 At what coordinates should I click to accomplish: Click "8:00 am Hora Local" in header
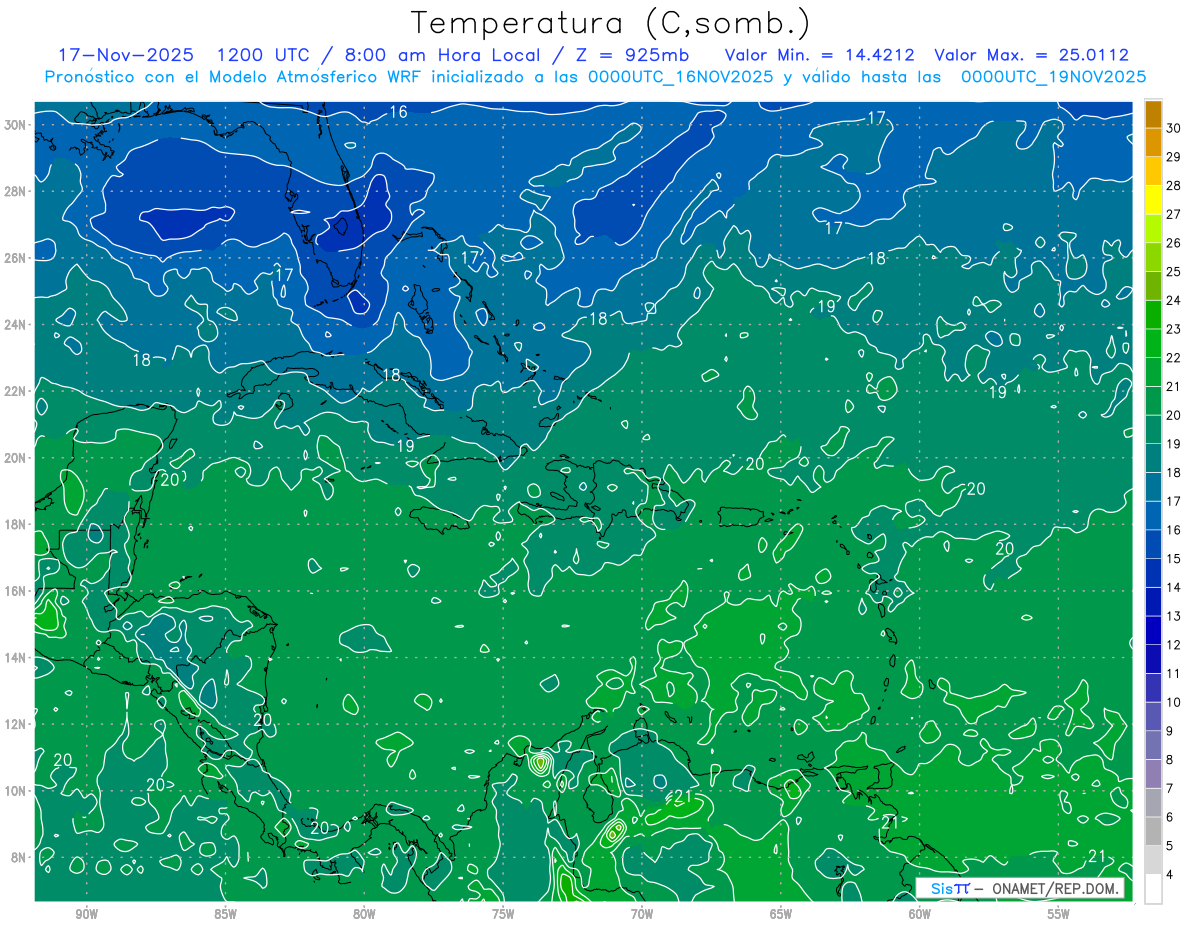click(x=442, y=55)
